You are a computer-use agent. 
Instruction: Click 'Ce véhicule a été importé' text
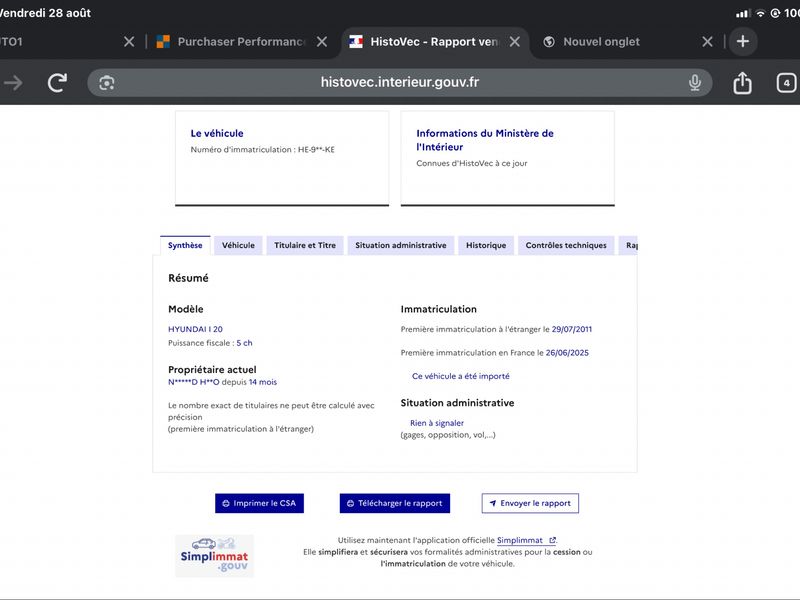[461, 376]
